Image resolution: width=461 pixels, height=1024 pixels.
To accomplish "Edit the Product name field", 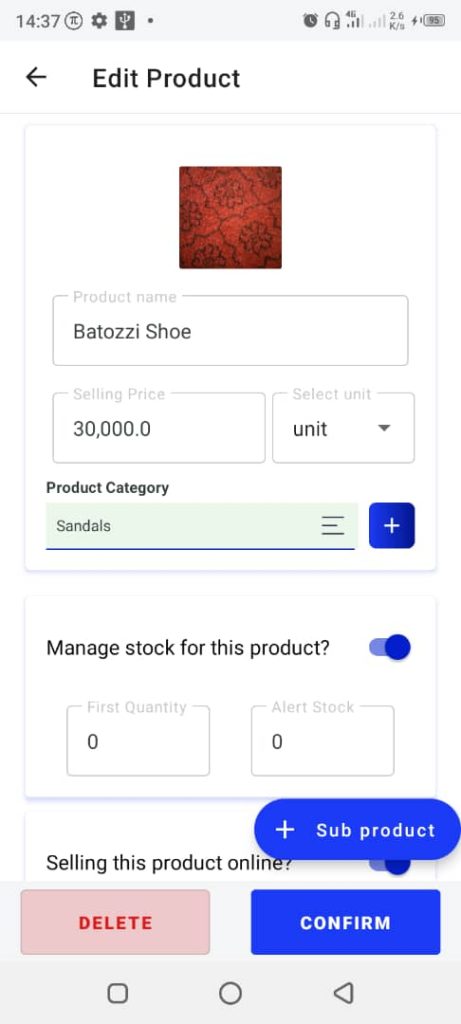I will click(230, 331).
